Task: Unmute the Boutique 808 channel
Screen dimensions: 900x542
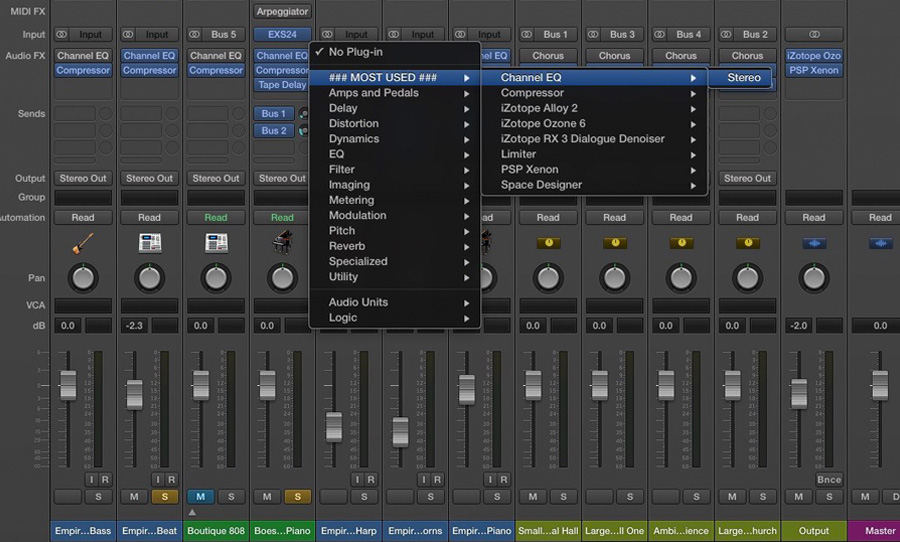Action: tap(200, 497)
